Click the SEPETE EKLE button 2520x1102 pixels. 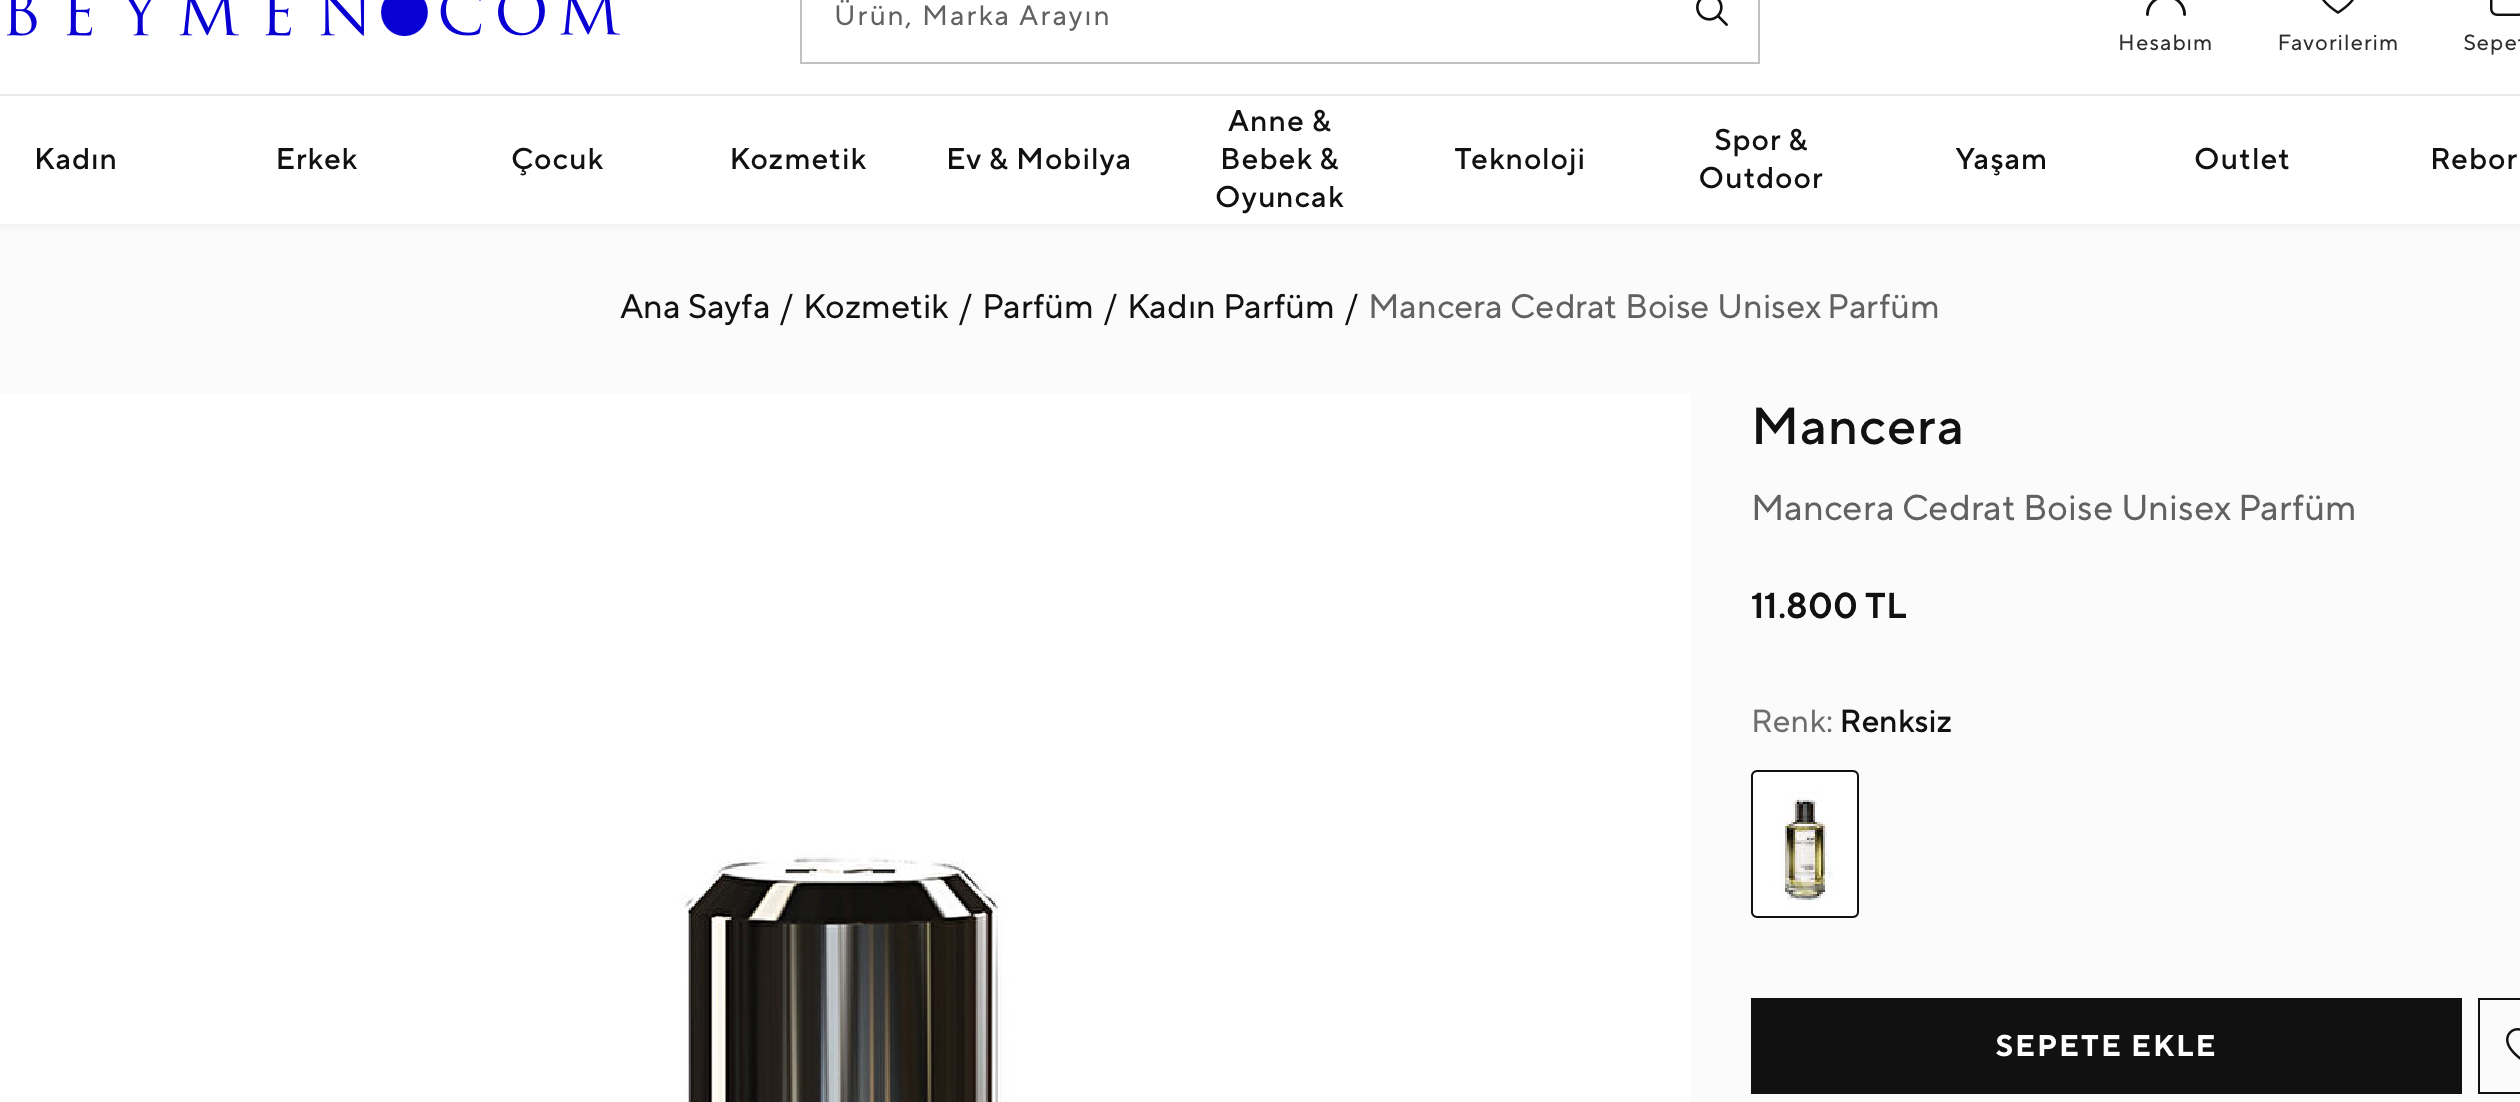point(2106,1045)
